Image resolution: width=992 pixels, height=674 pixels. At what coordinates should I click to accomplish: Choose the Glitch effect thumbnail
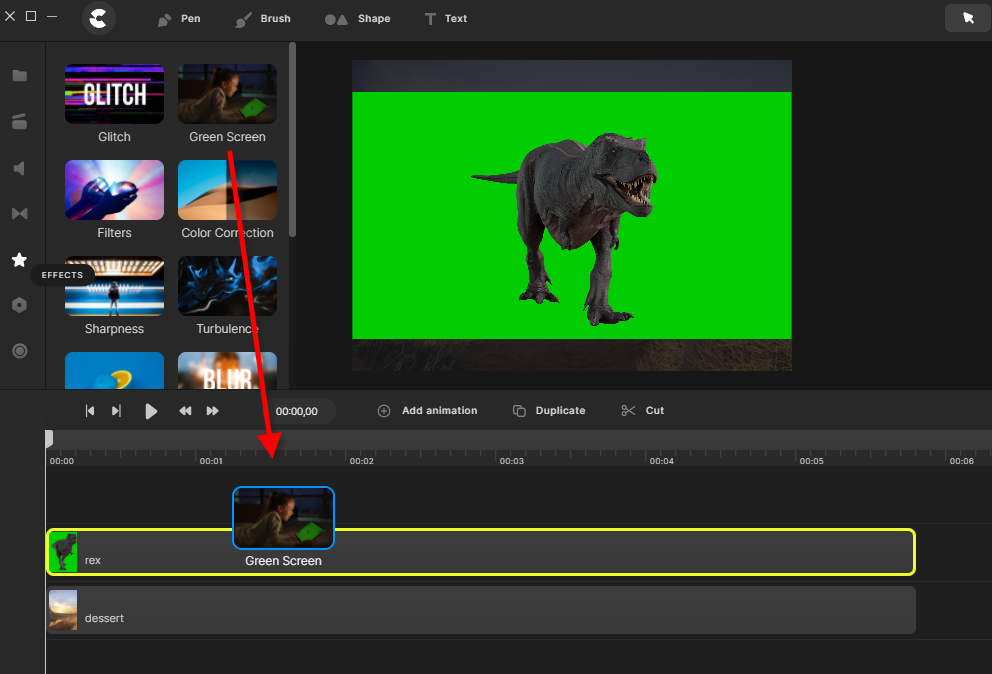115,94
